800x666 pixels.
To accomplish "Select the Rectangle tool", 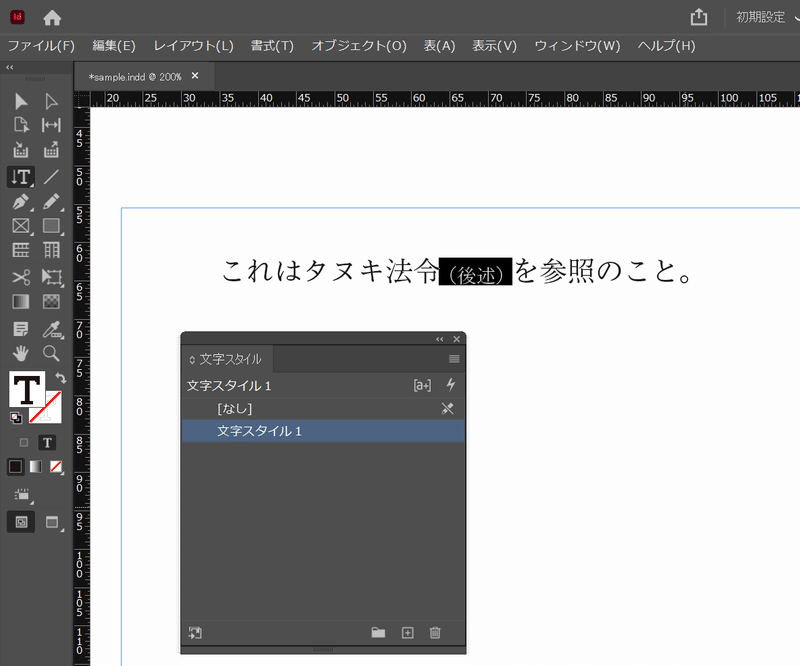I will pyautogui.click(x=51, y=226).
